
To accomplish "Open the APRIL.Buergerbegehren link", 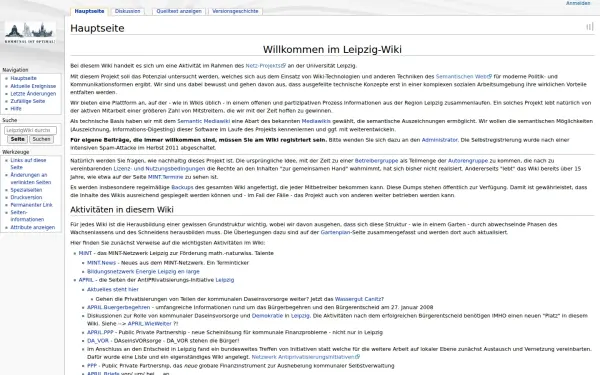I will click(x=118, y=307).
